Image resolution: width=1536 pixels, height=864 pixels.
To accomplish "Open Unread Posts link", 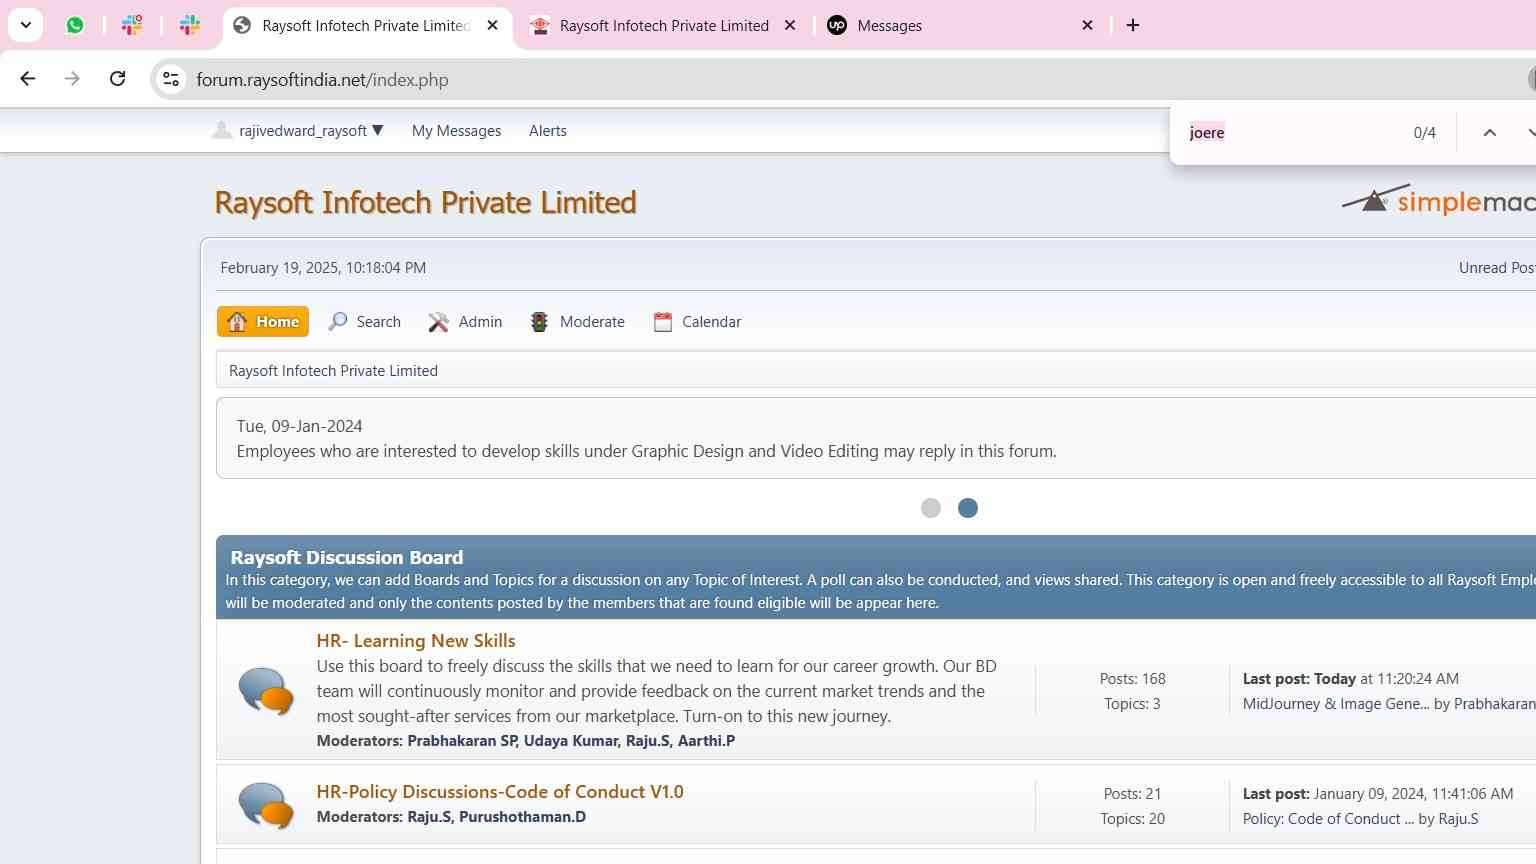I will pyautogui.click(x=1497, y=268).
